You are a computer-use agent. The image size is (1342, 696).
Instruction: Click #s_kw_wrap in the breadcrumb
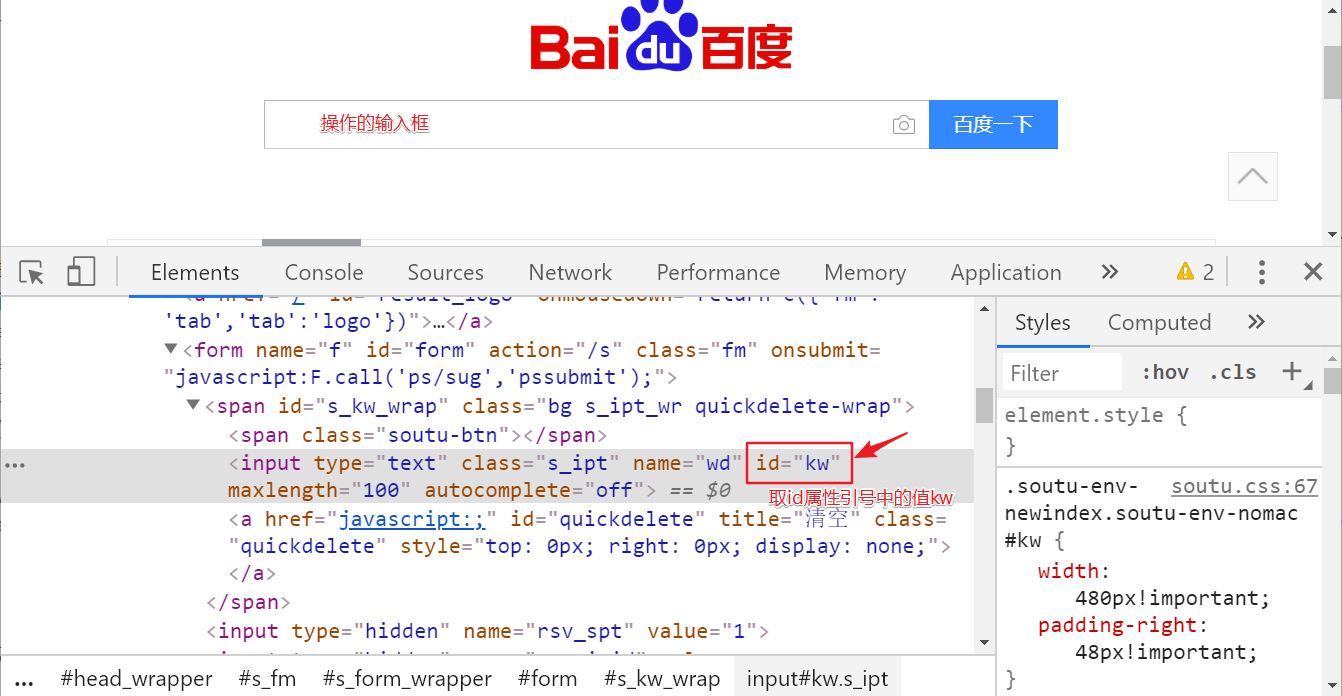point(662,678)
